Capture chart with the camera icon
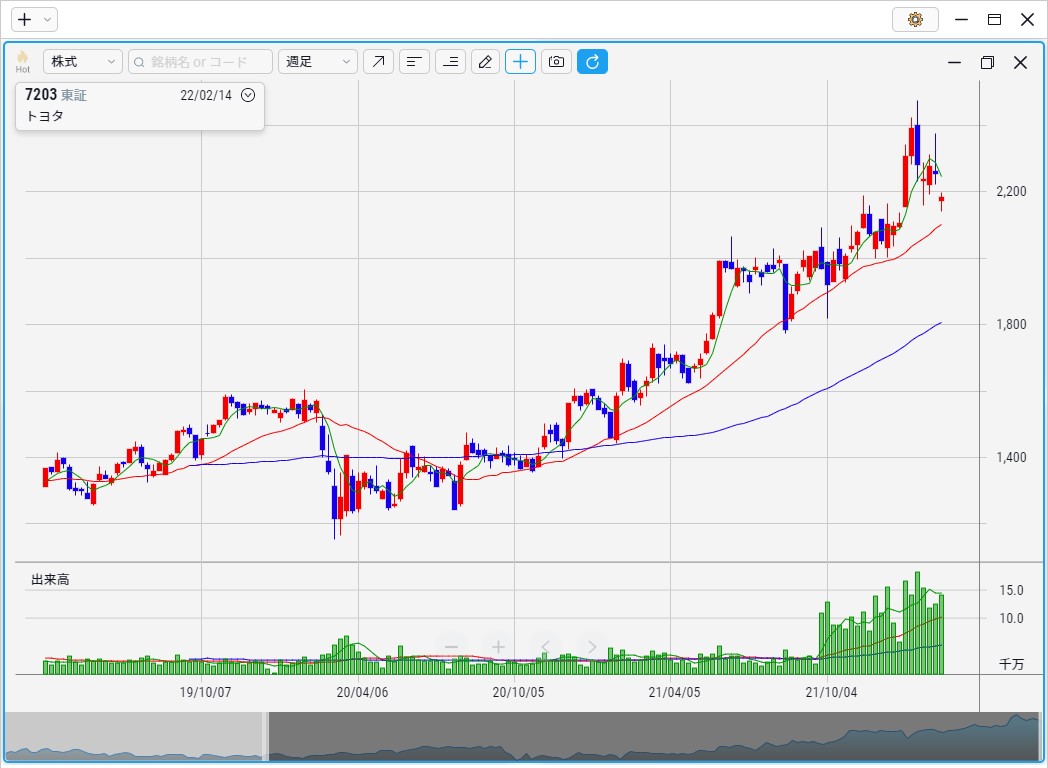This screenshot has width=1048, height=768. [556, 62]
